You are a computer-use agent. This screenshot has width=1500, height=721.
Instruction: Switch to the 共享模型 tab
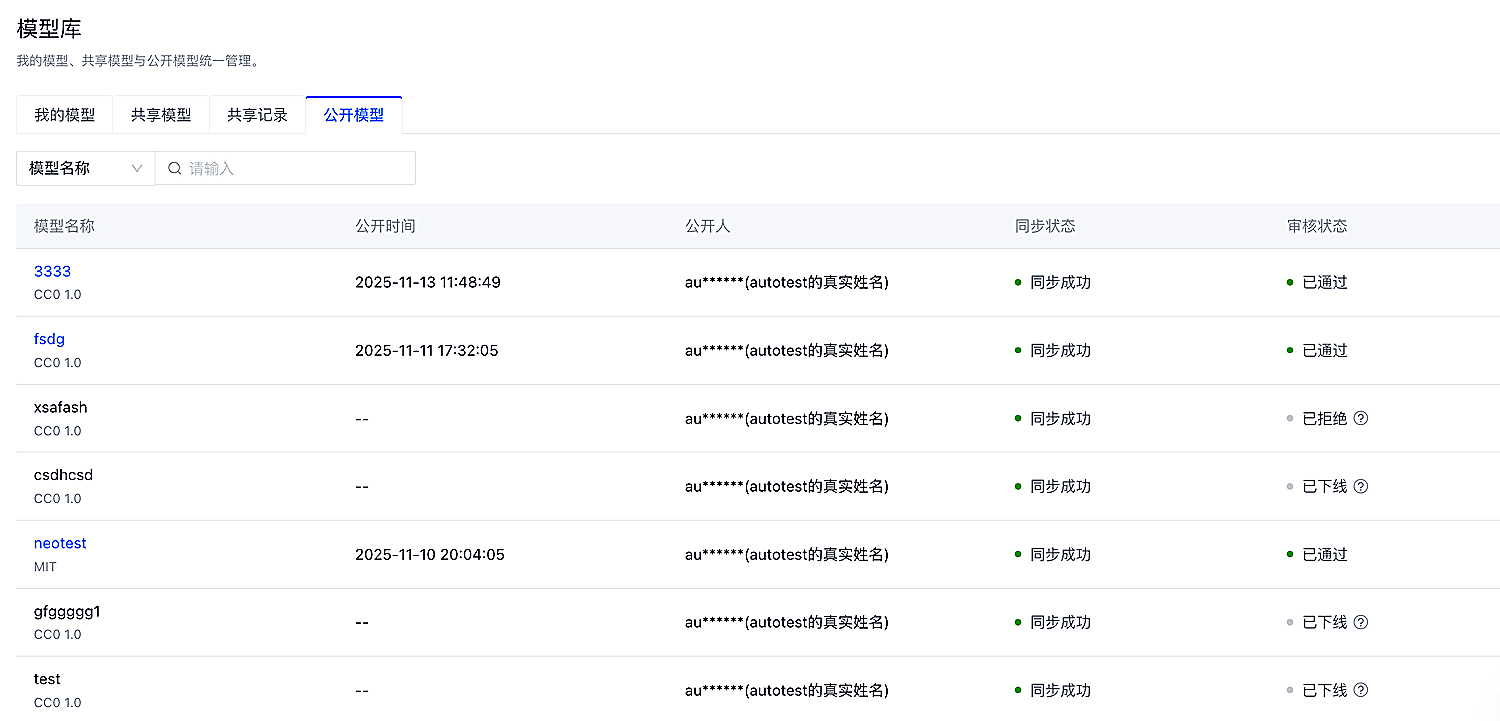pos(161,115)
